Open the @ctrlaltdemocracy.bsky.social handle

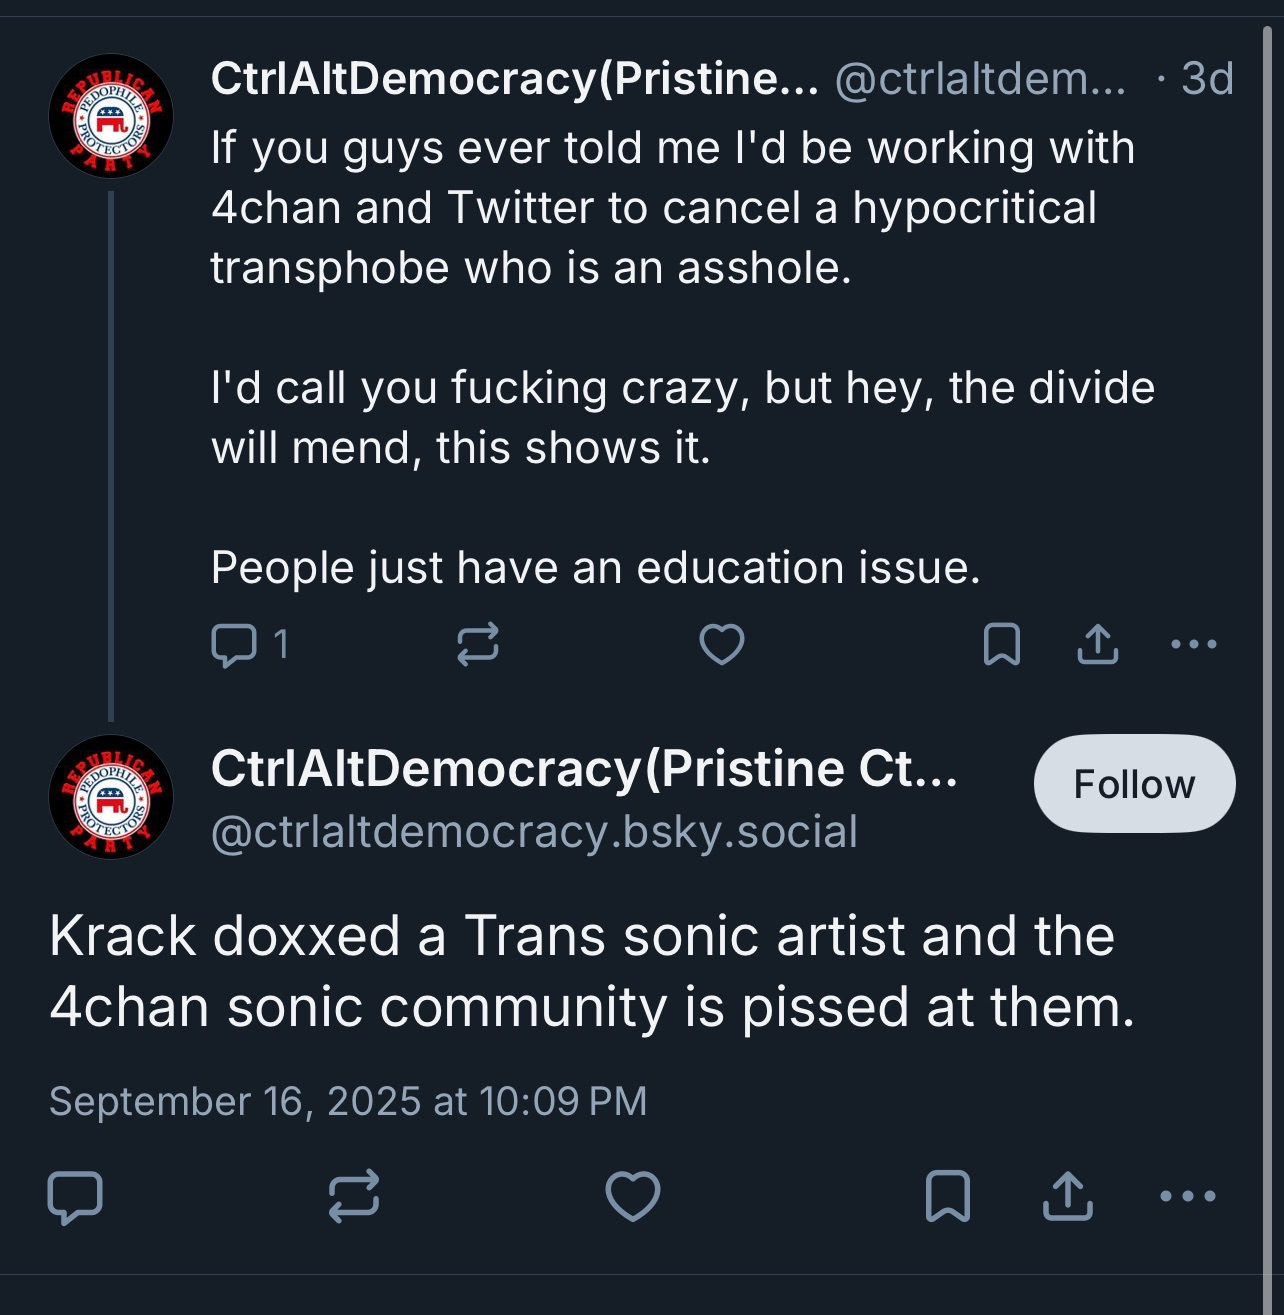click(x=534, y=832)
